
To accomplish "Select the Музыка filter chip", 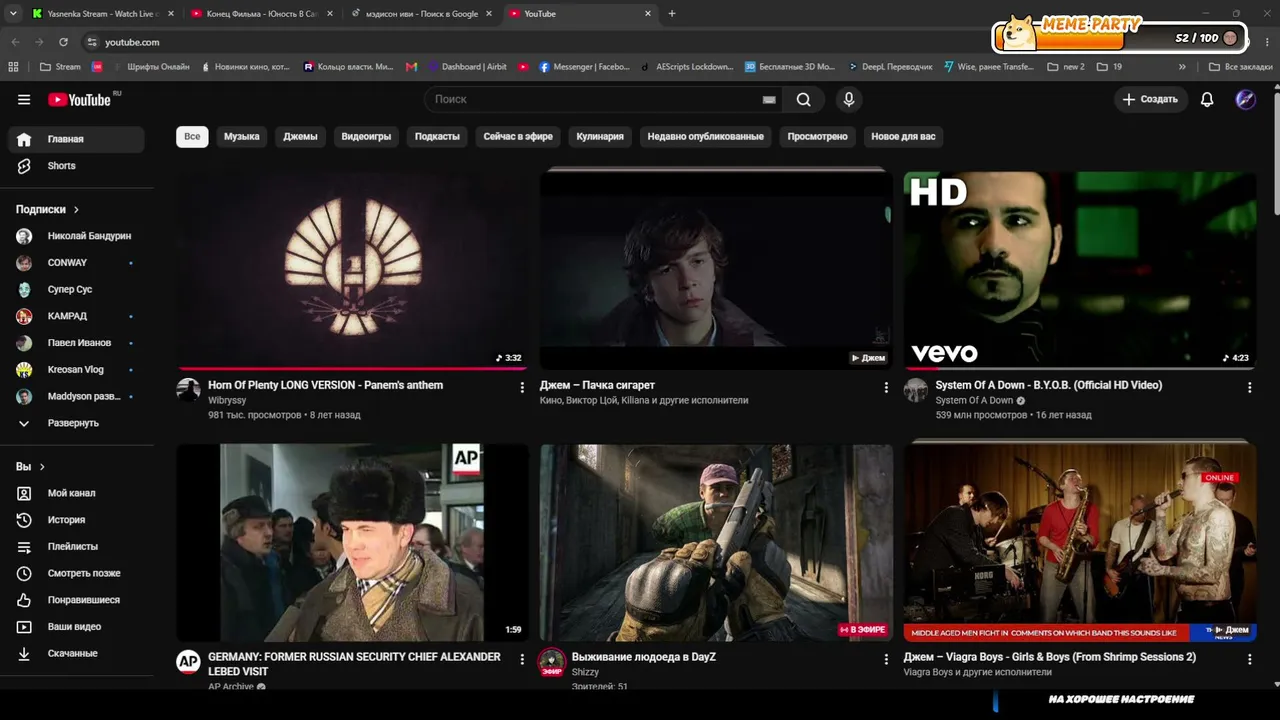I will 242,137.
